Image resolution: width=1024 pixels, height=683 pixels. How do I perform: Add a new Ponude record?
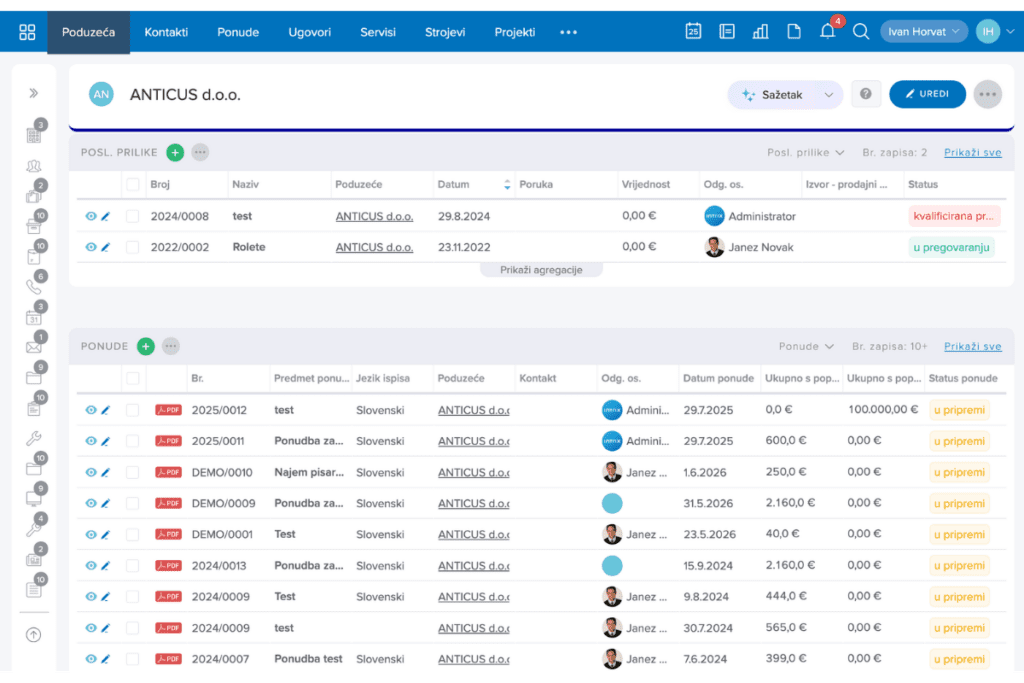coord(146,346)
